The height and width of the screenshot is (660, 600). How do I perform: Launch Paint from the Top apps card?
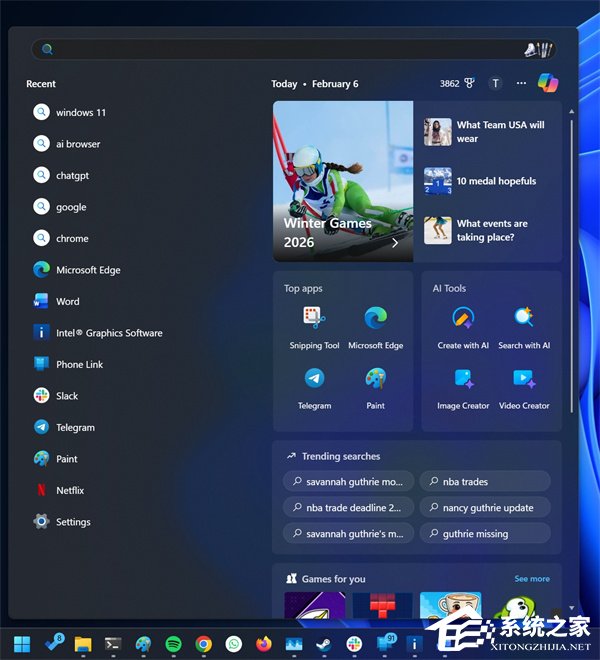pyautogui.click(x=376, y=389)
